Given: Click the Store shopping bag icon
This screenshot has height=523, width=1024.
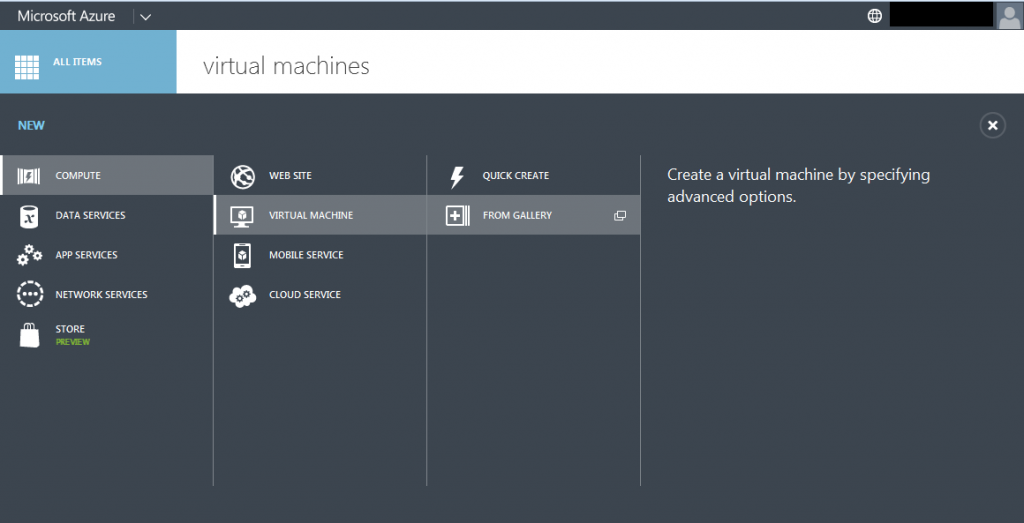Looking at the screenshot, I should 30,335.
